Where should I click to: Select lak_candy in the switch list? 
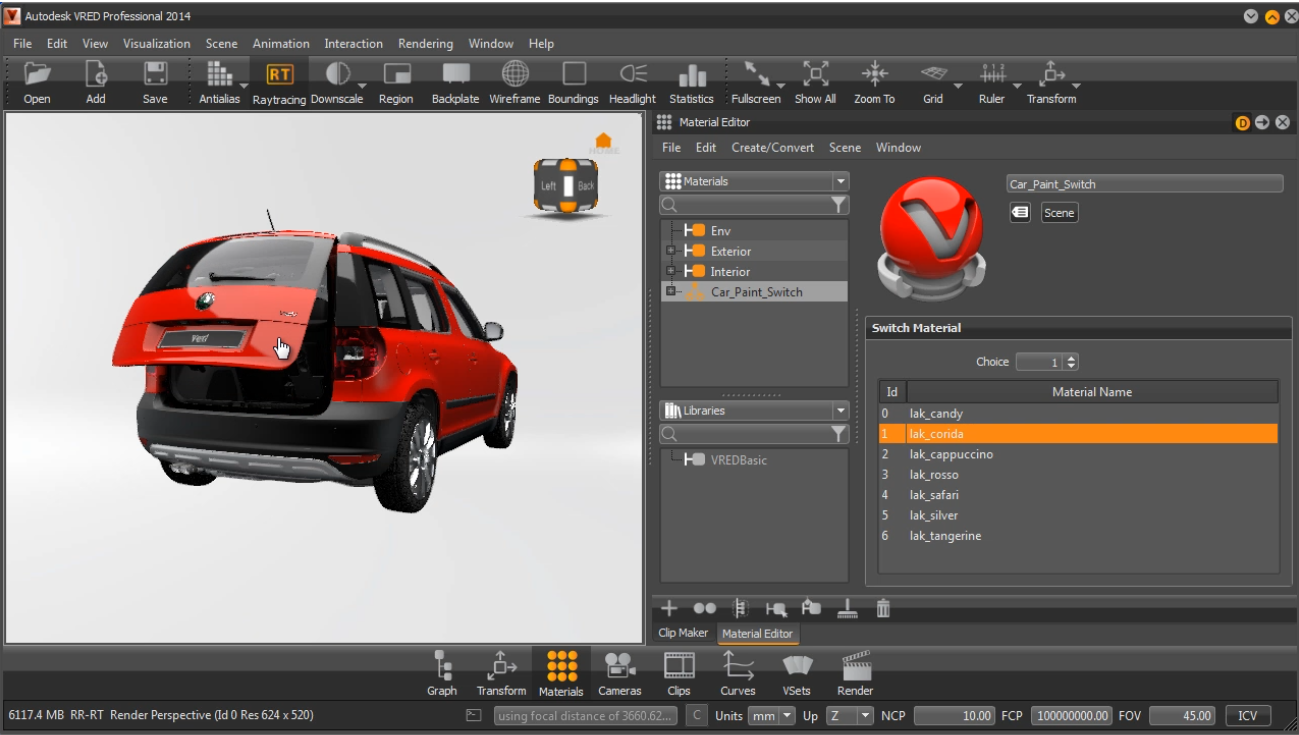coord(1078,413)
